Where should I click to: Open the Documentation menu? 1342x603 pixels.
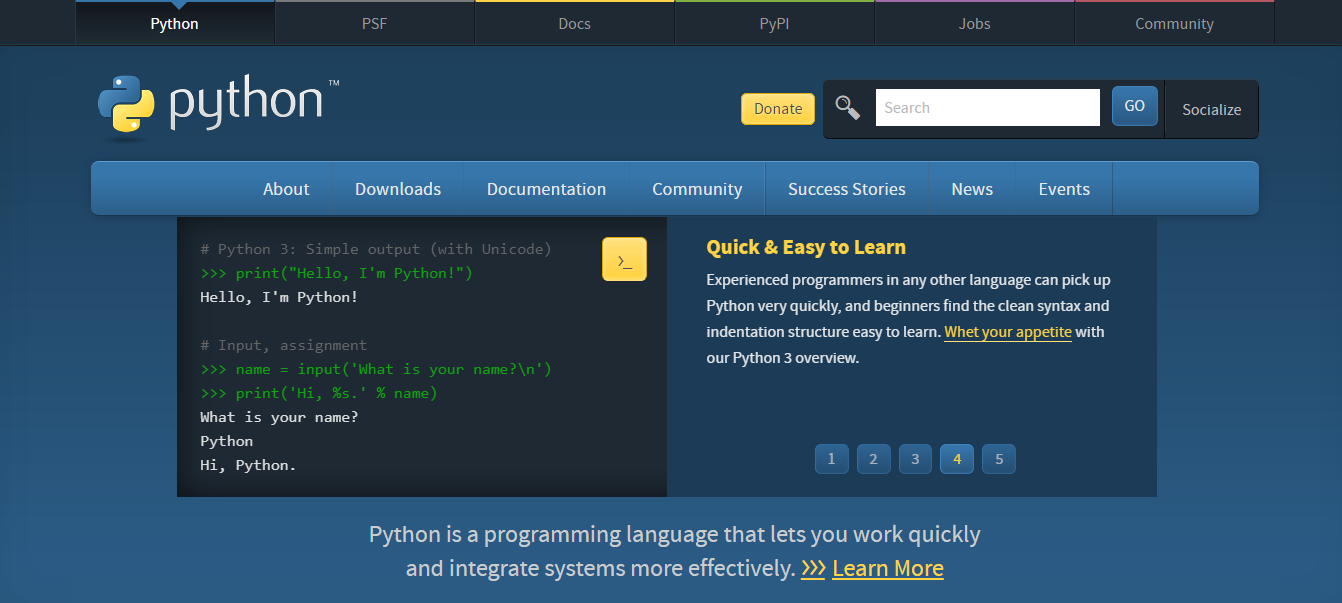(x=546, y=188)
